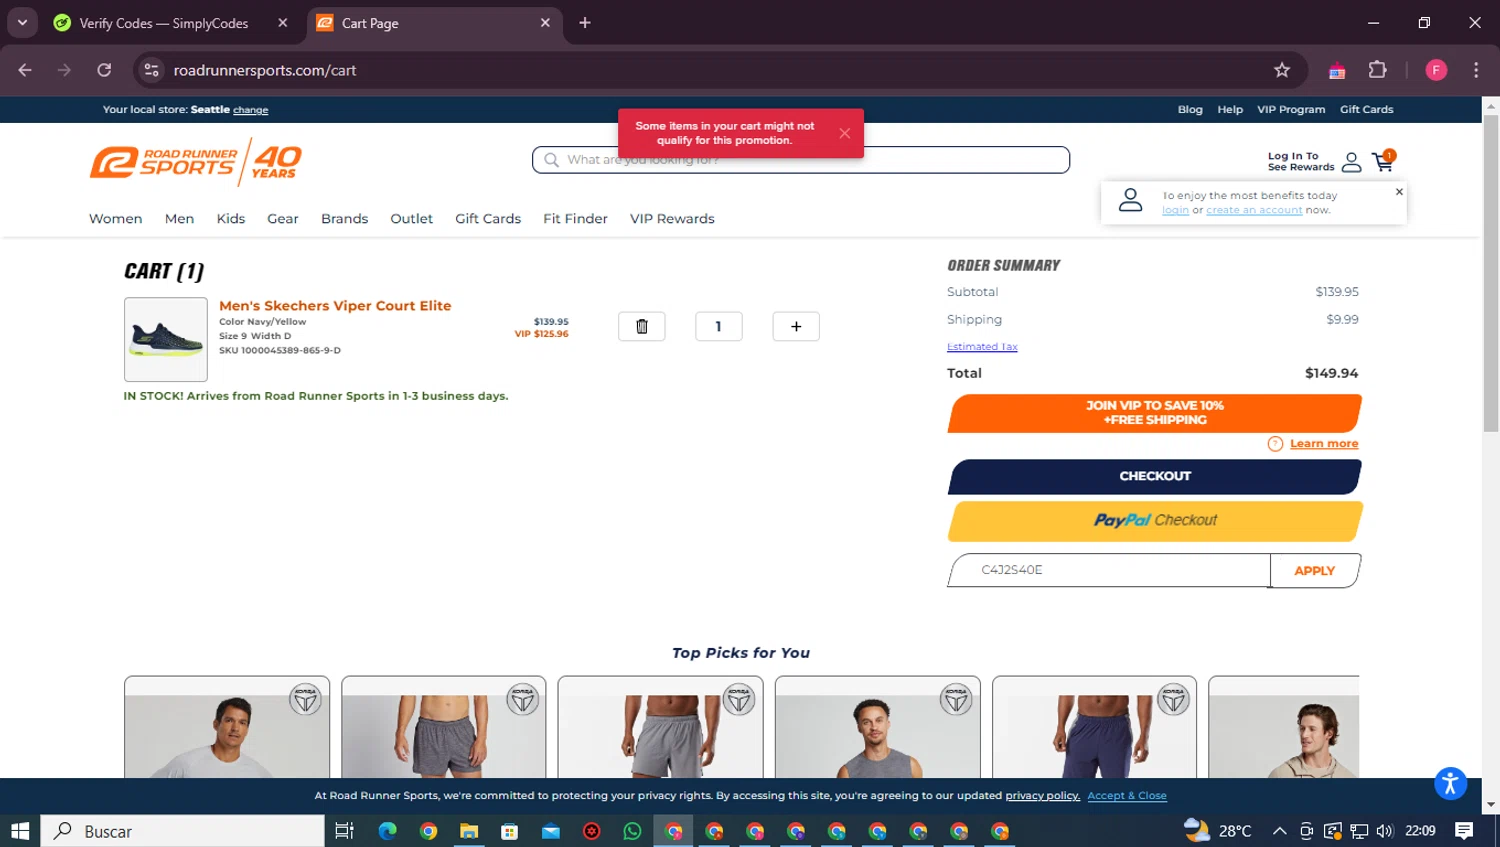Screen dimensions: 1500x847
Task: Open Microsoft Edge from taskbar
Action: coord(387,831)
